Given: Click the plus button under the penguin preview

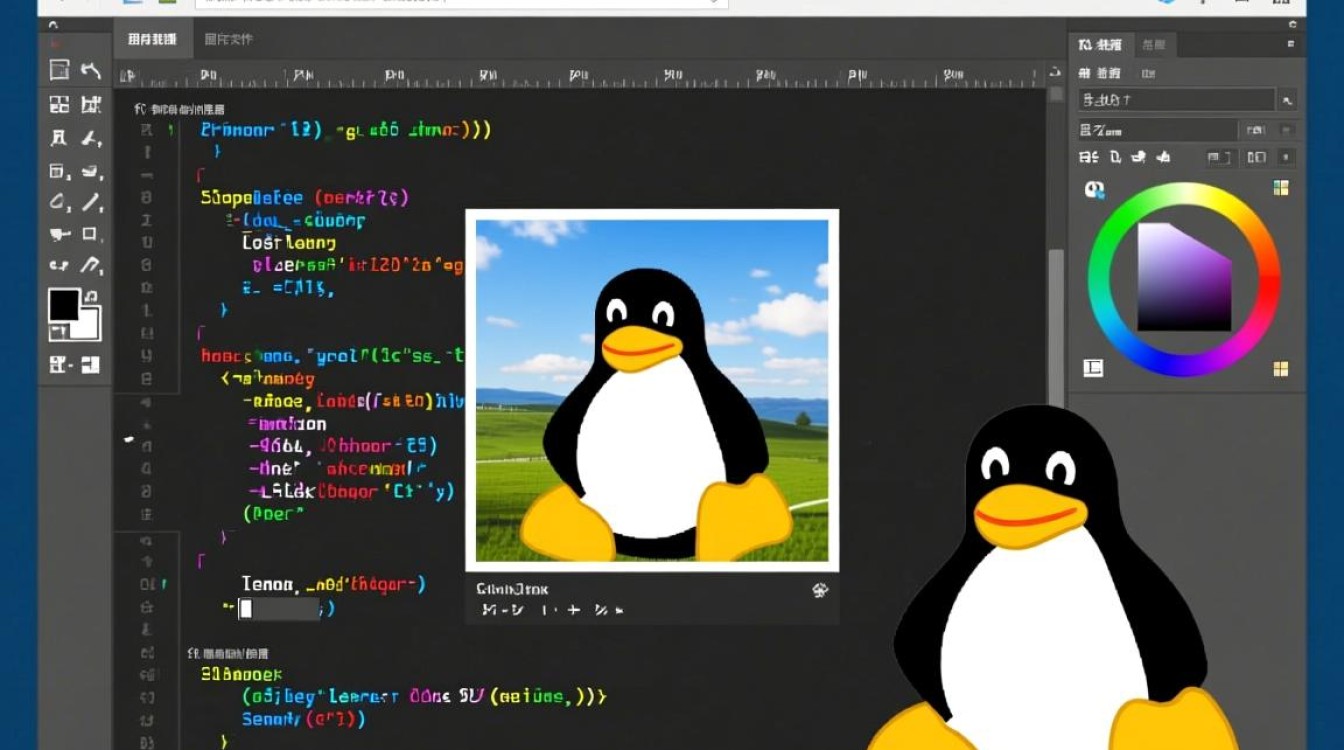Looking at the screenshot, I should tap(573, 609).
